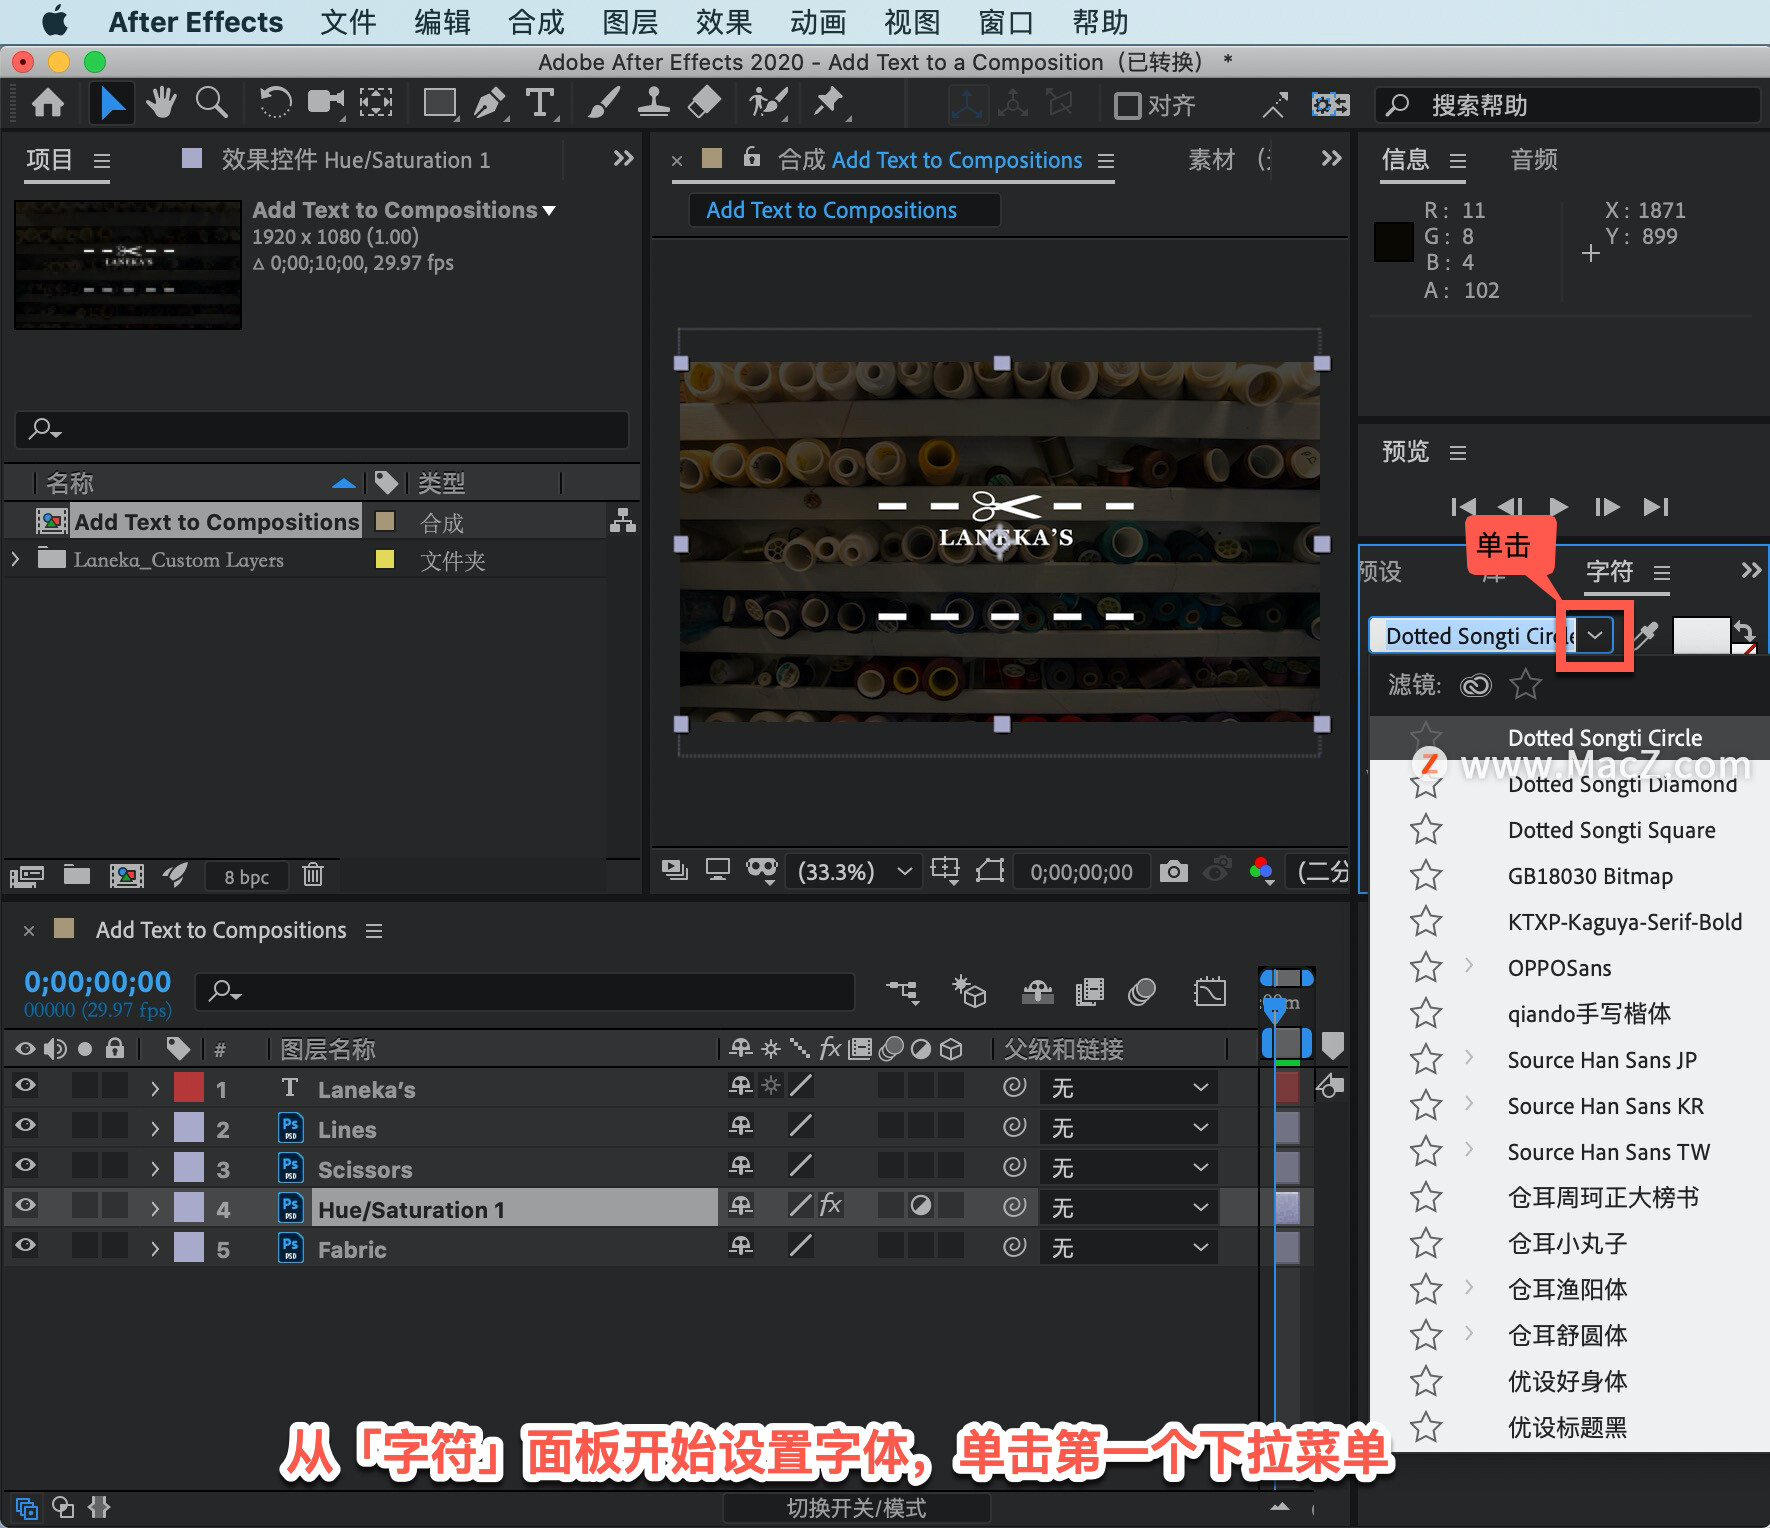The image size is (1770, 1528).
Task: Expand layer 4 Hue/Saturation 1 properties
Action: click(x=154, y=1208)
